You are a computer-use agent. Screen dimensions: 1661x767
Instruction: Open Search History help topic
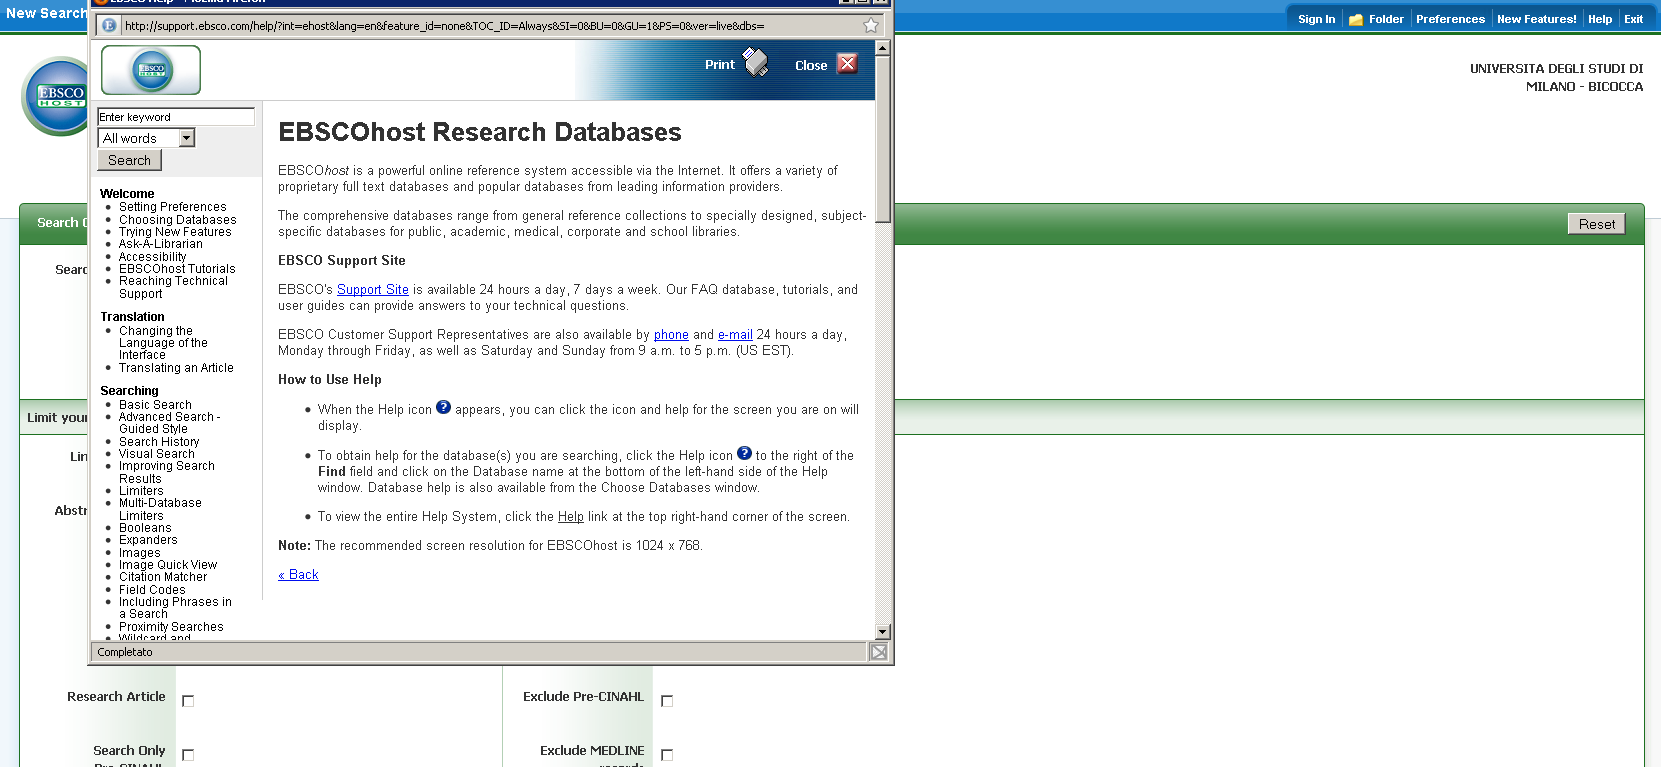point(159,442)
